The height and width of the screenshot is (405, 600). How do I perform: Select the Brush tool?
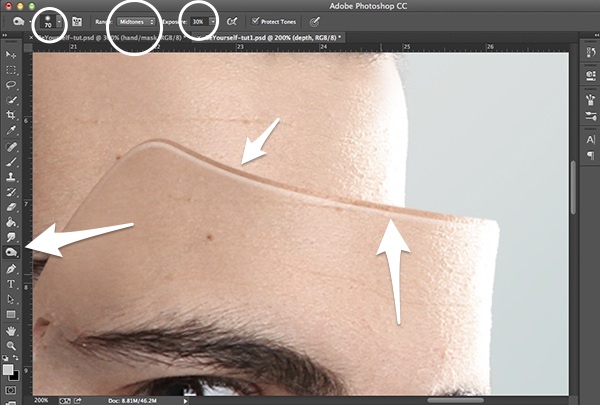(11, 162)
